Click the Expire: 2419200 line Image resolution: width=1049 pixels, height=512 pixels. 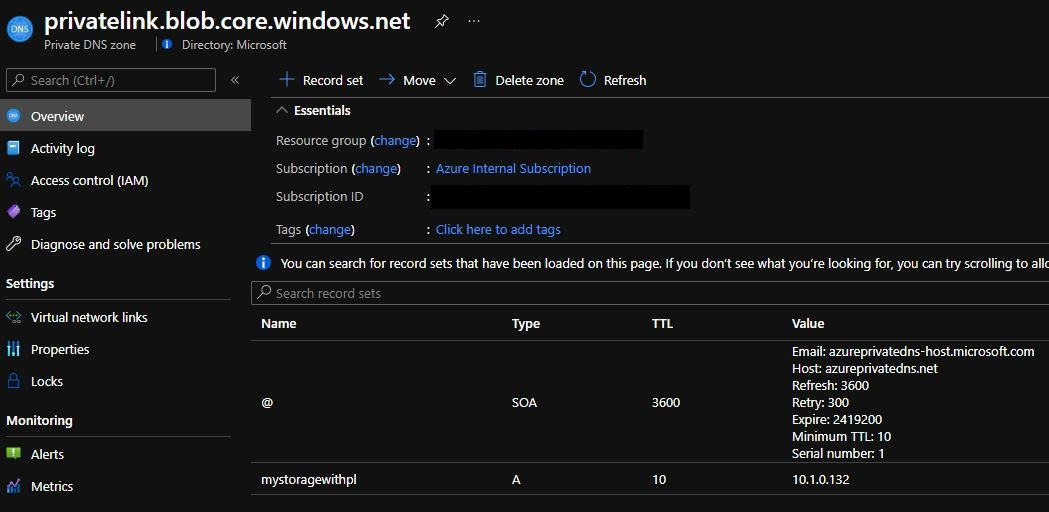837,420
